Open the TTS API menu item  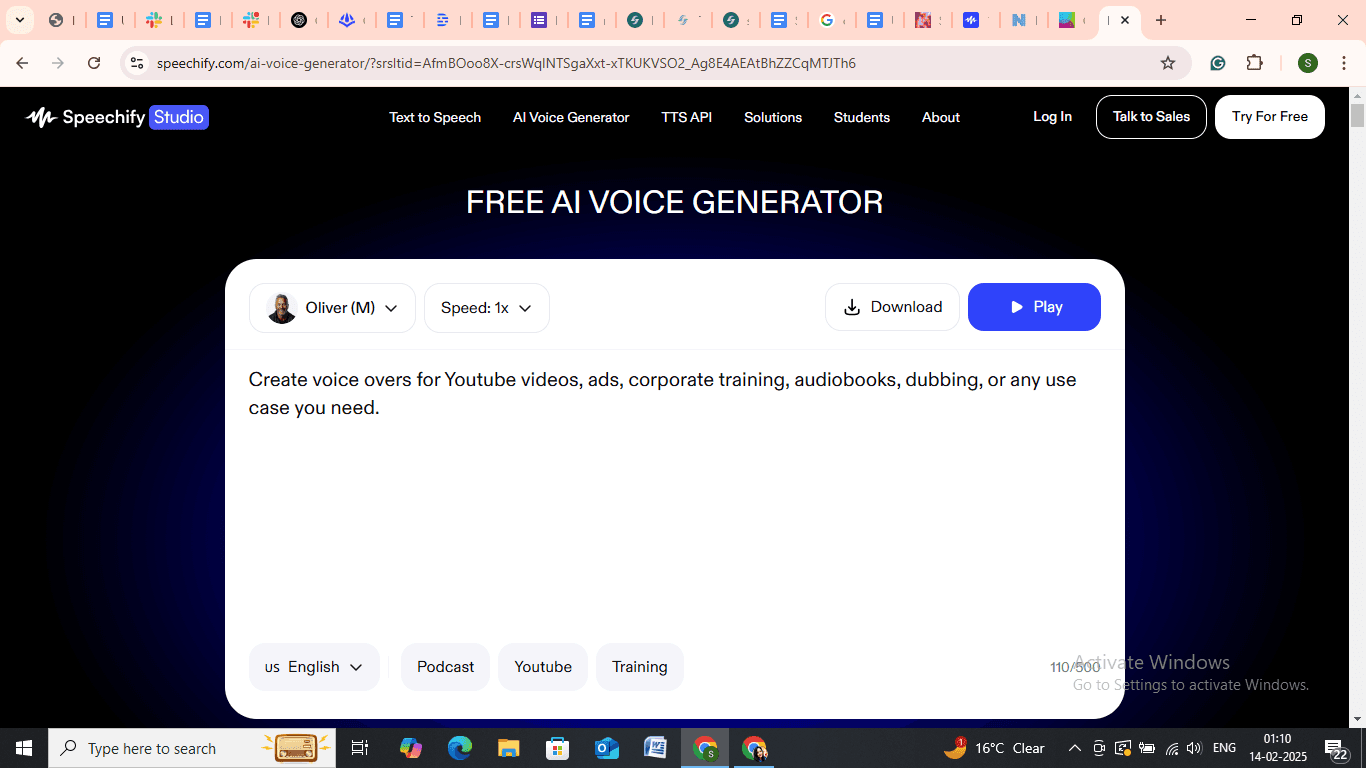pos(687,117)
